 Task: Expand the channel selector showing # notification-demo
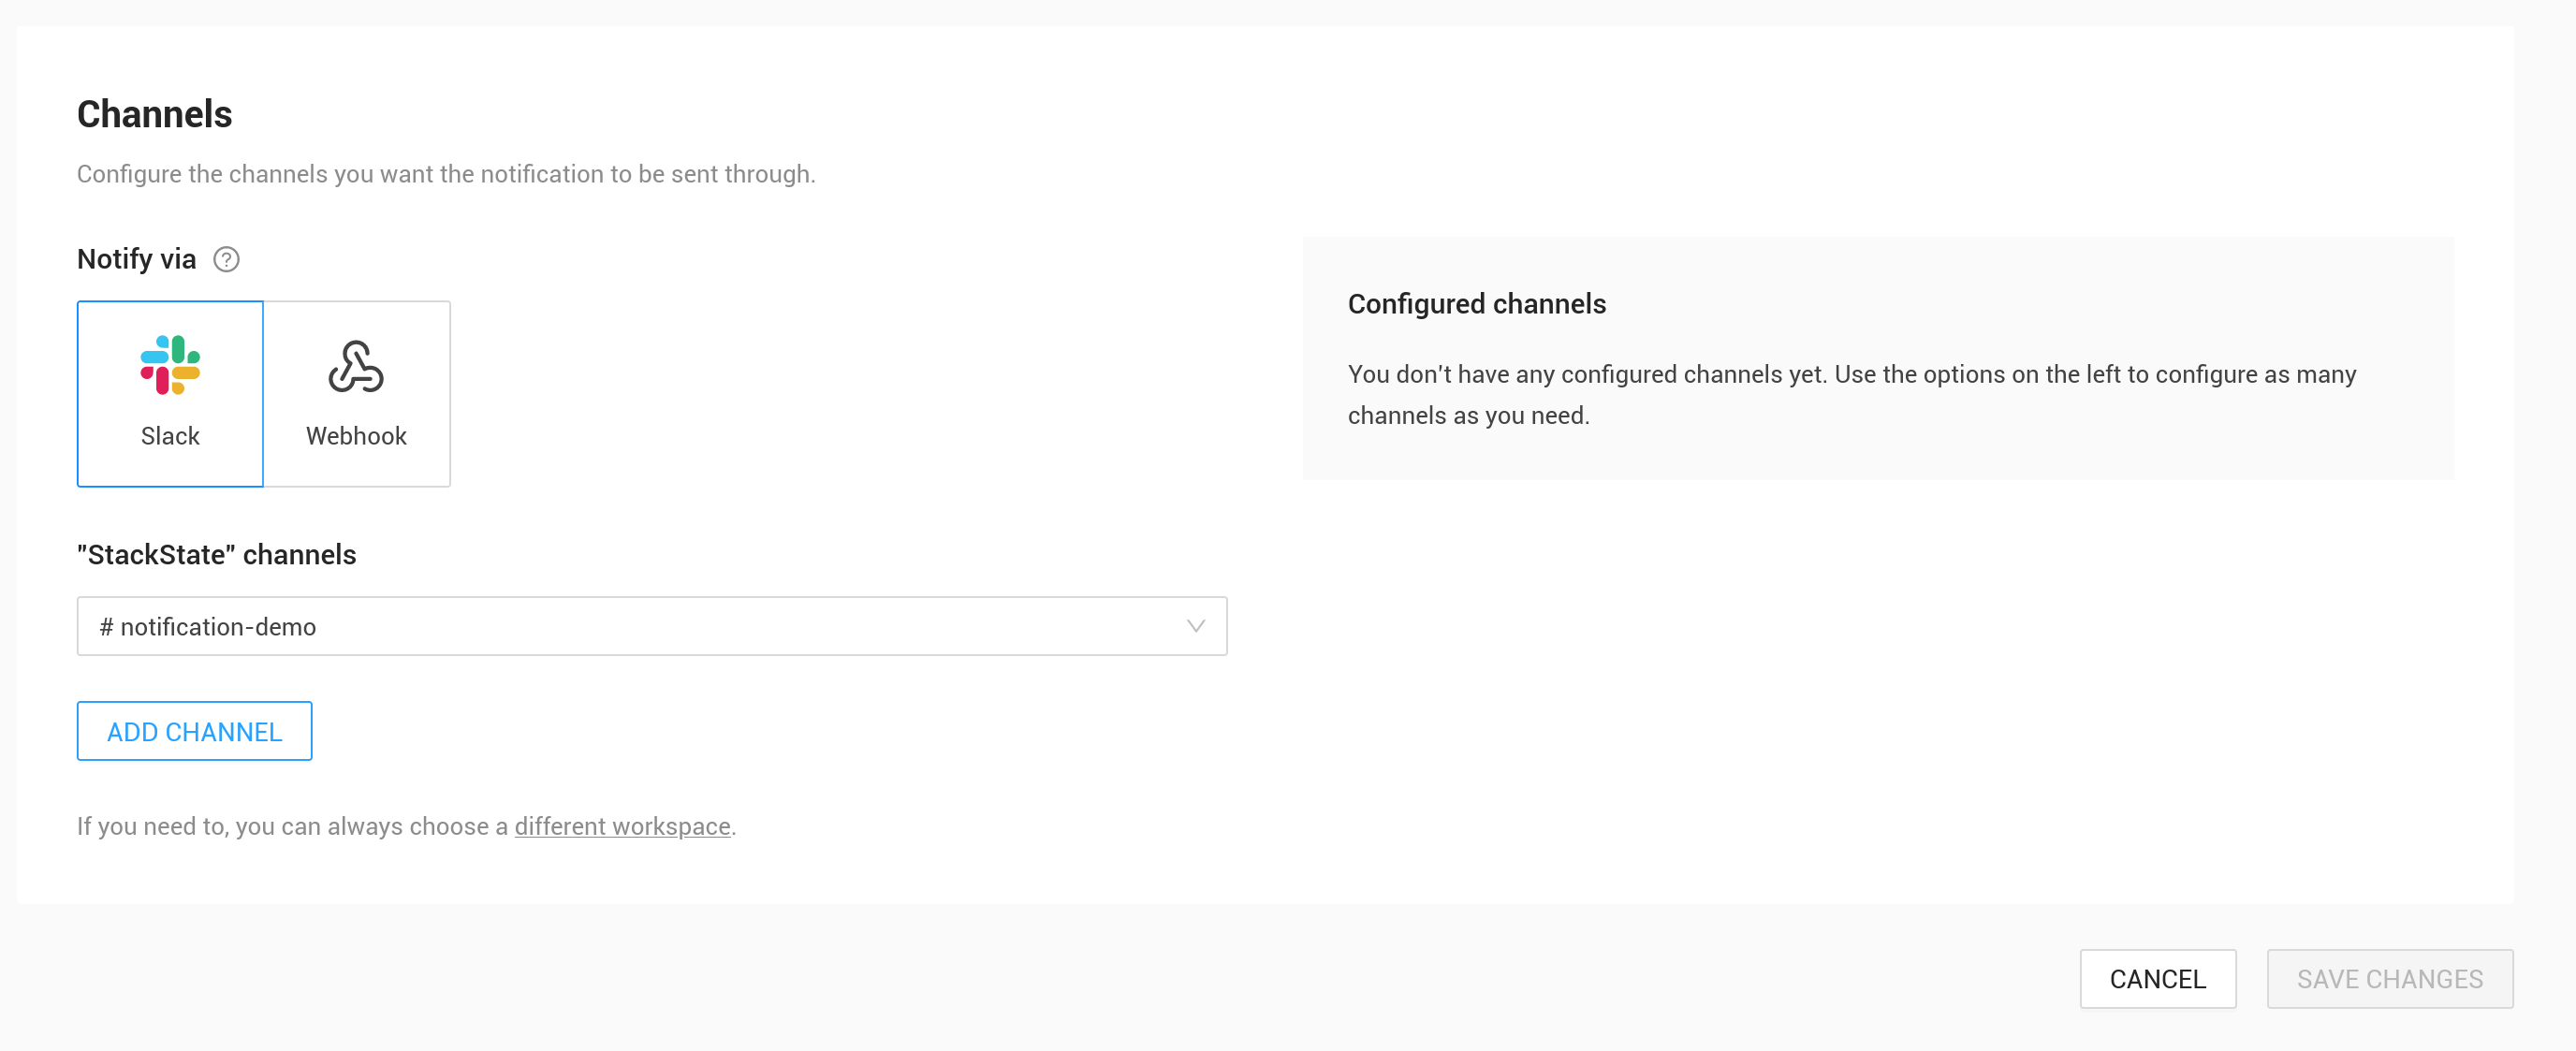[x=650, y=626]
